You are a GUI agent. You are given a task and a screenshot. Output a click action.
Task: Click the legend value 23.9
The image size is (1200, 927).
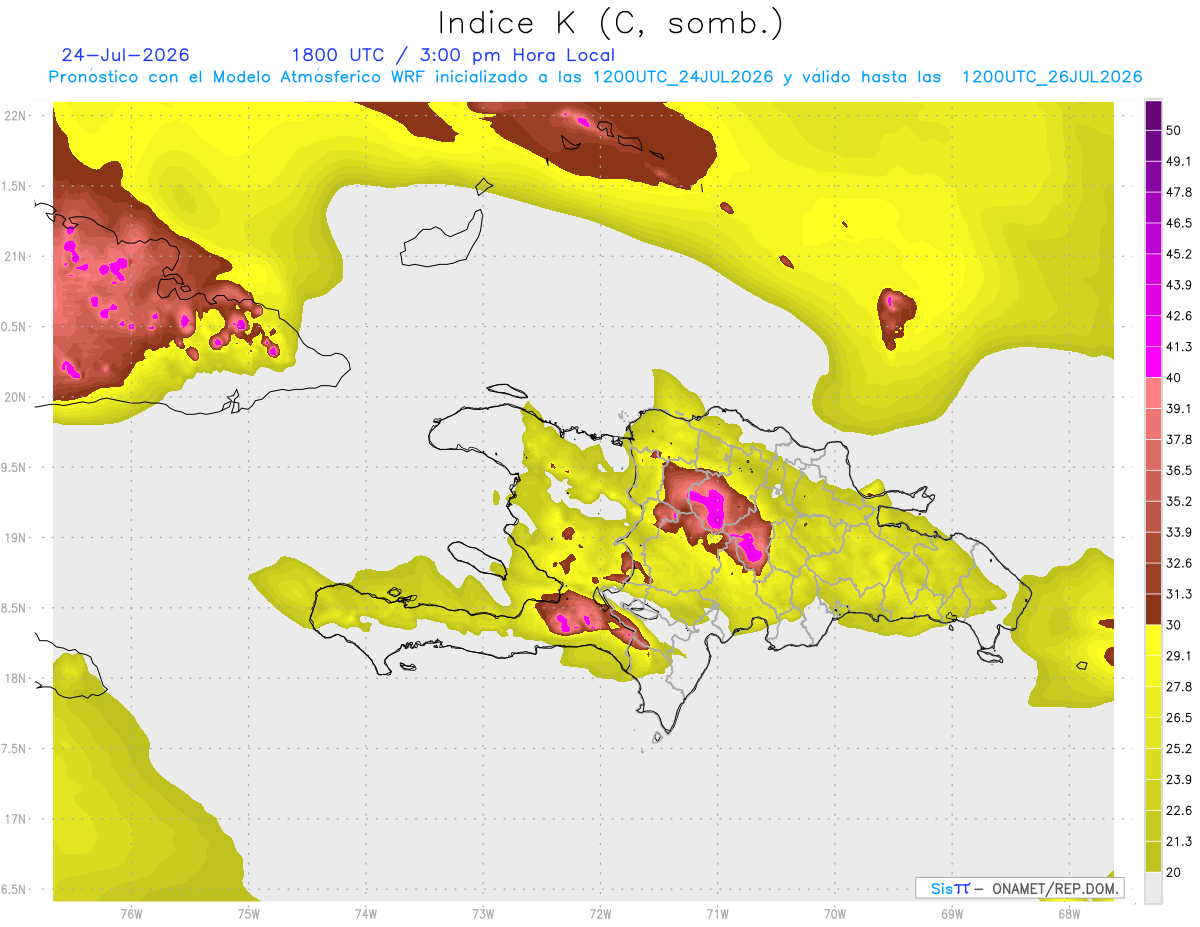coord(1179,779)
